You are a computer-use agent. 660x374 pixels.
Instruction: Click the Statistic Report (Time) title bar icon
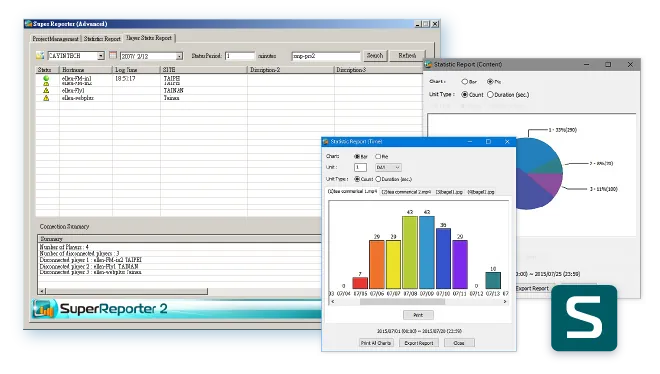(326, 142)
